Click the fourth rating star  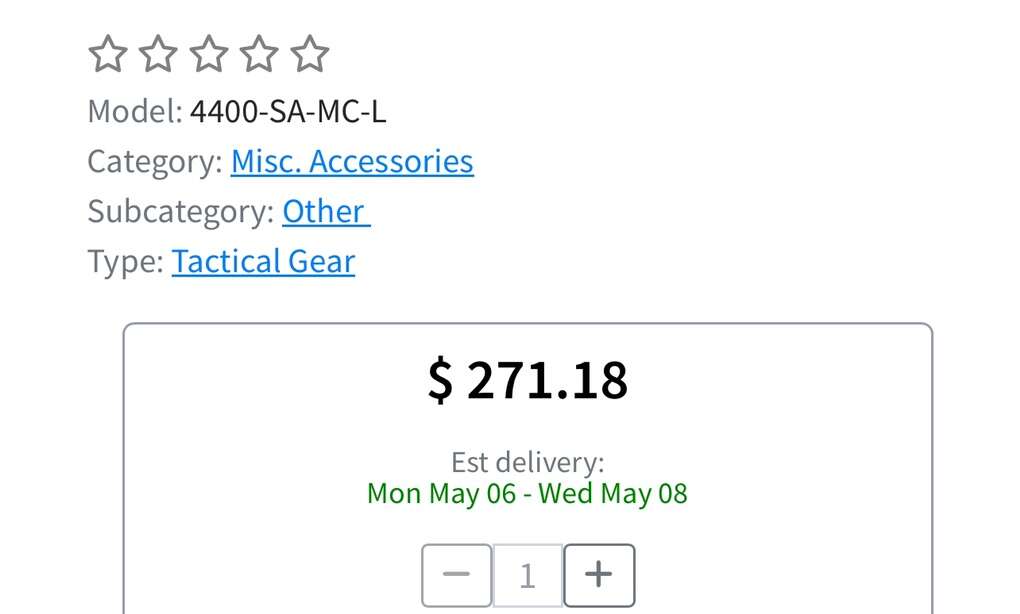coord(260,54)
